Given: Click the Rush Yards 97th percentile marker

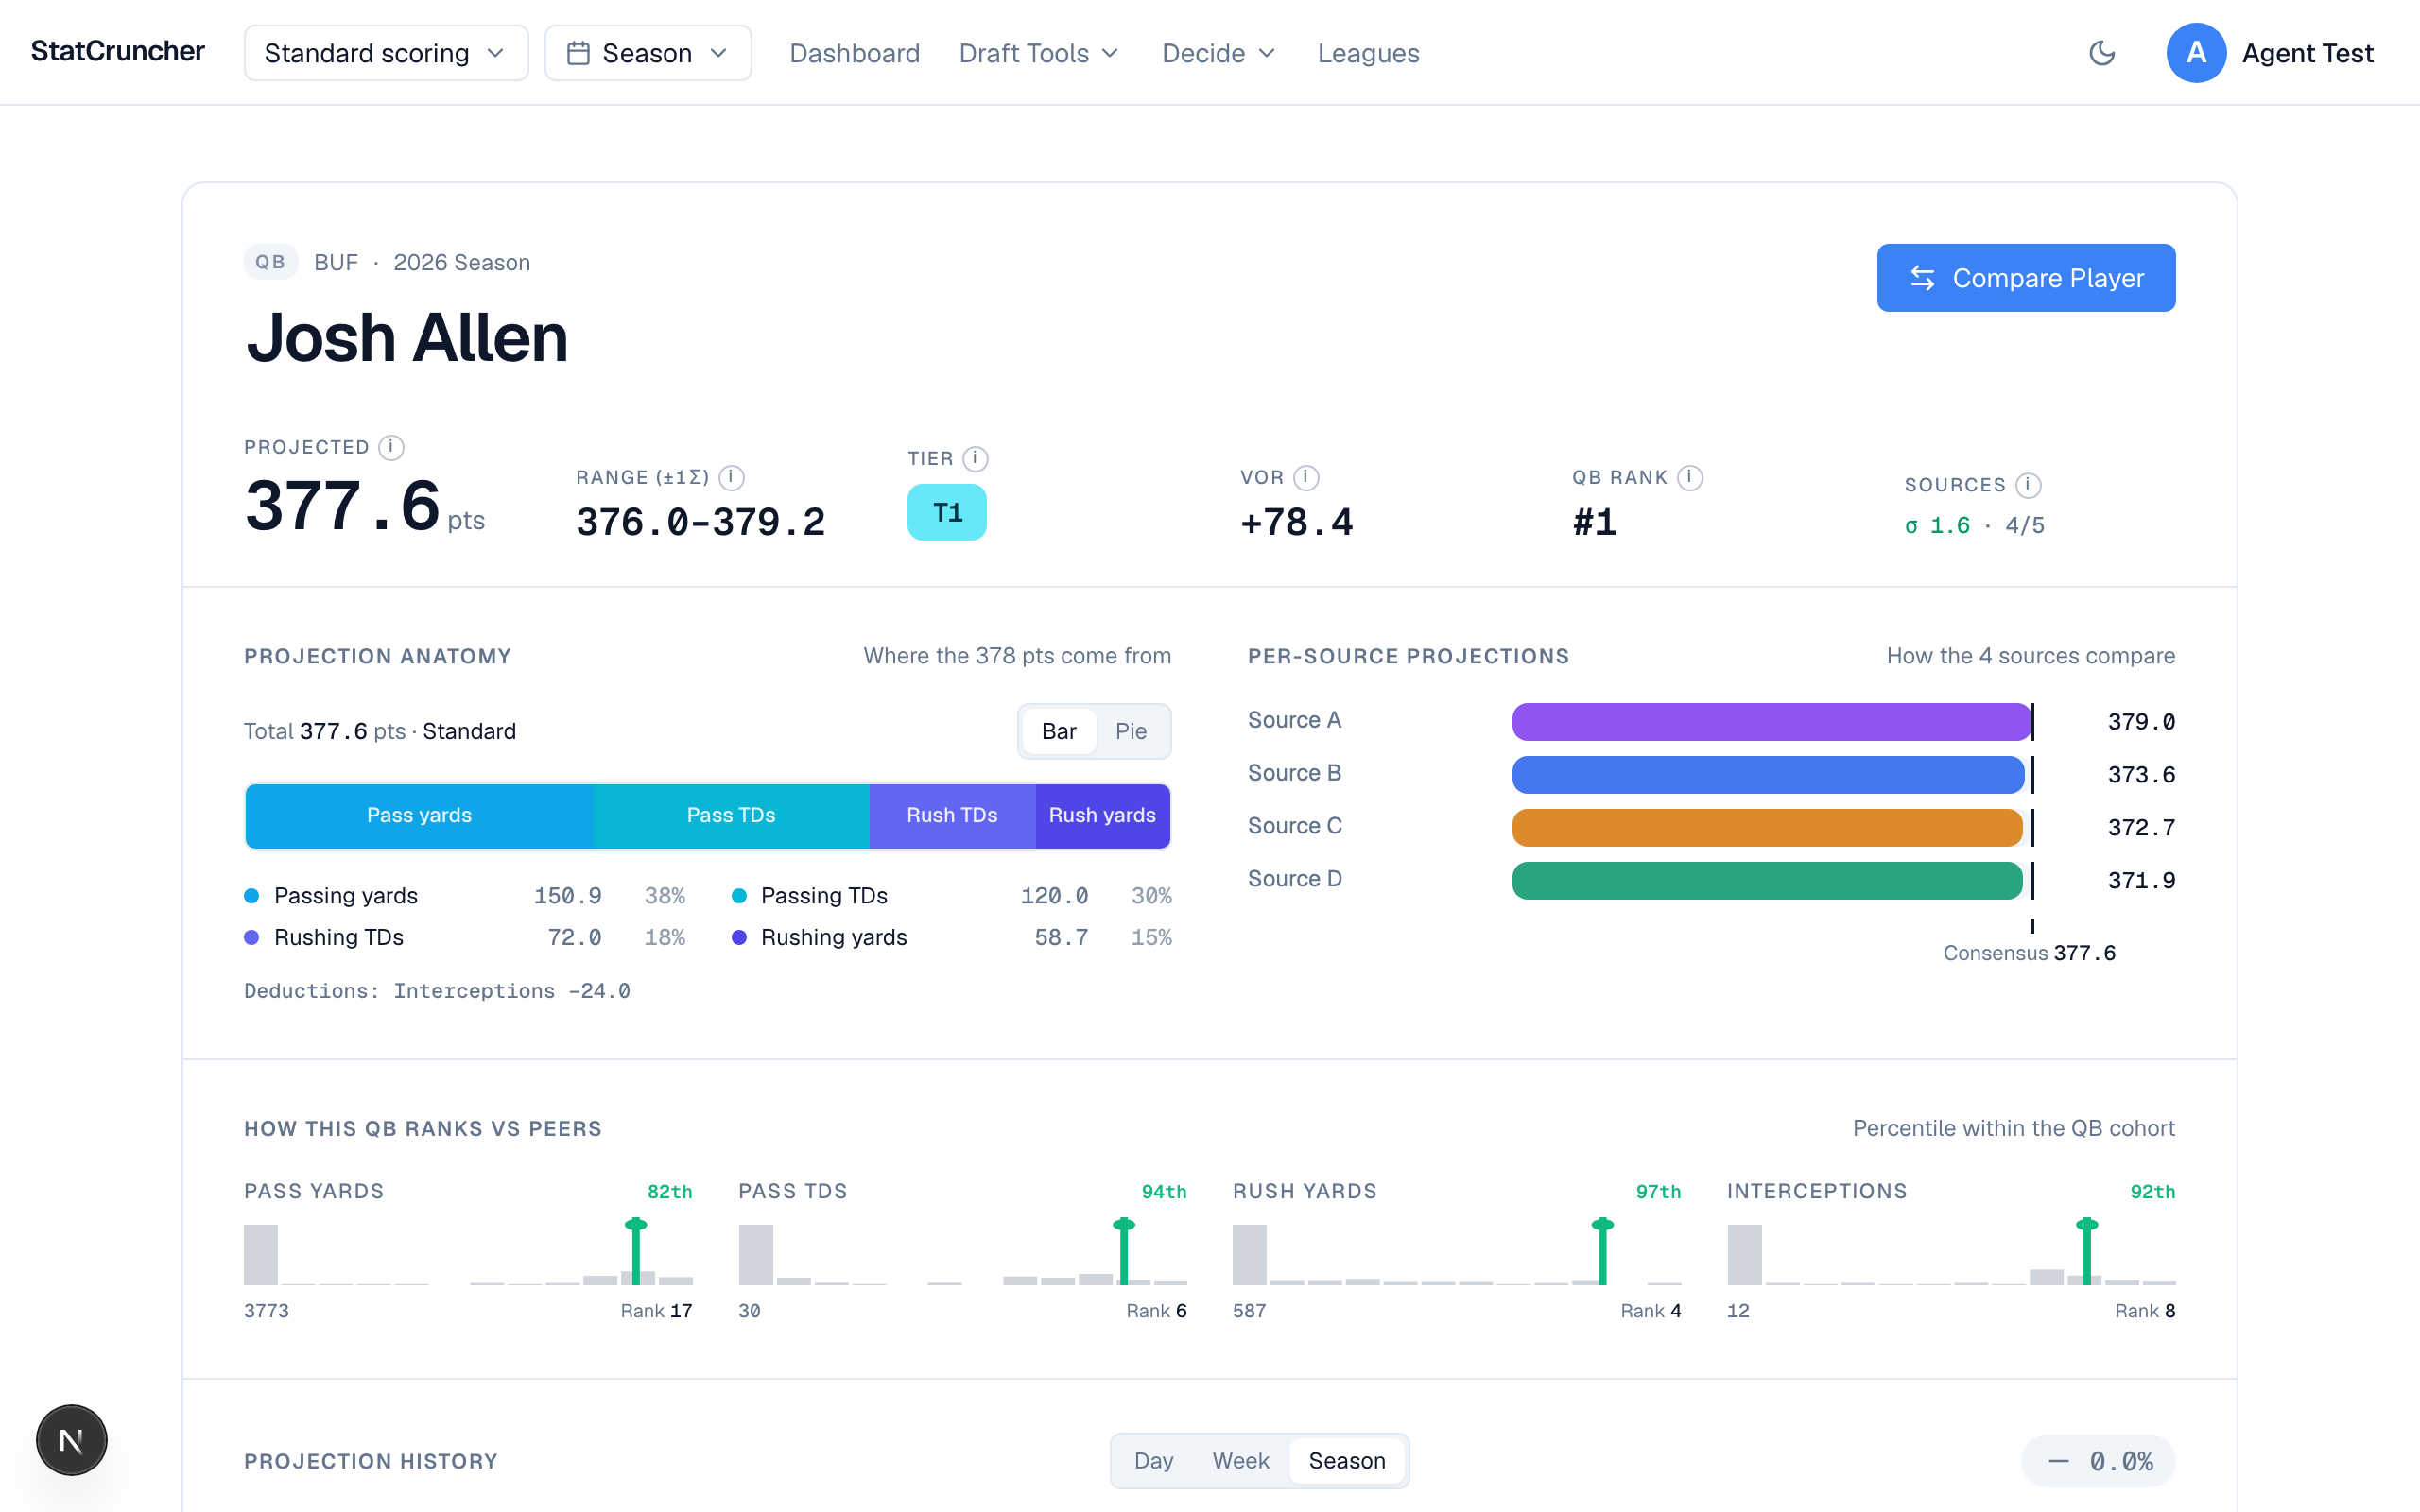Looking at the screenshot, I should 1603,1252.
